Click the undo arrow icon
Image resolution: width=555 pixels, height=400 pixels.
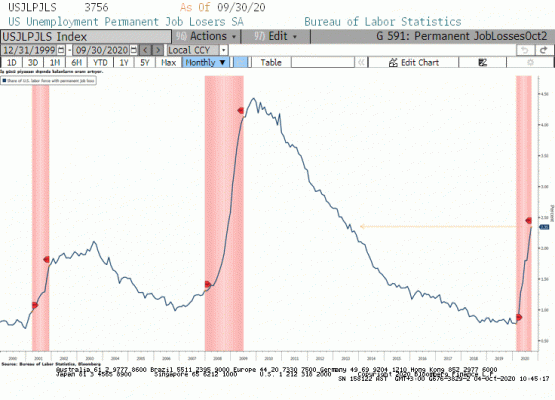(525, 50)
